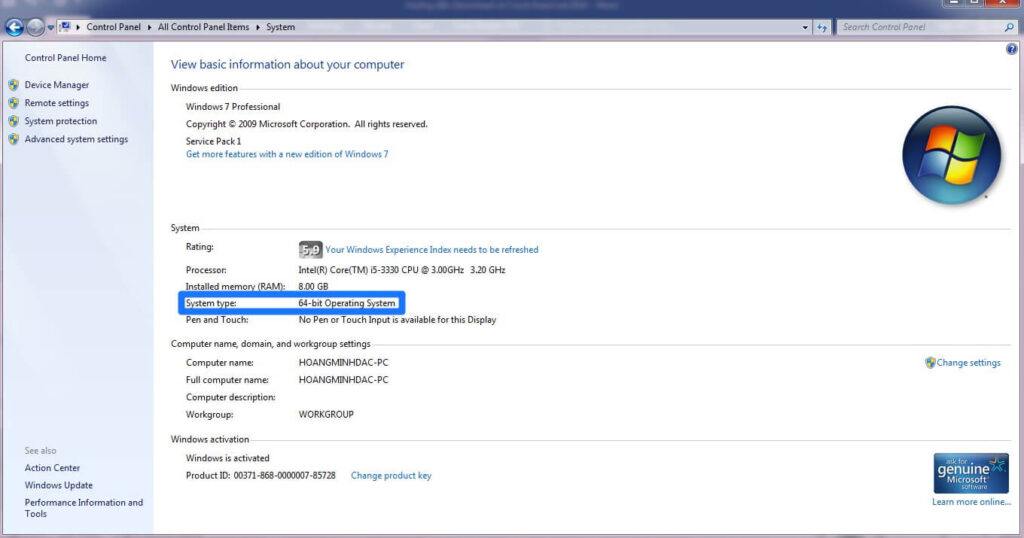This screenshot has height=538, width=1024.
Task: Click the genuine Microsoft software badge
Action: point(970,473)
